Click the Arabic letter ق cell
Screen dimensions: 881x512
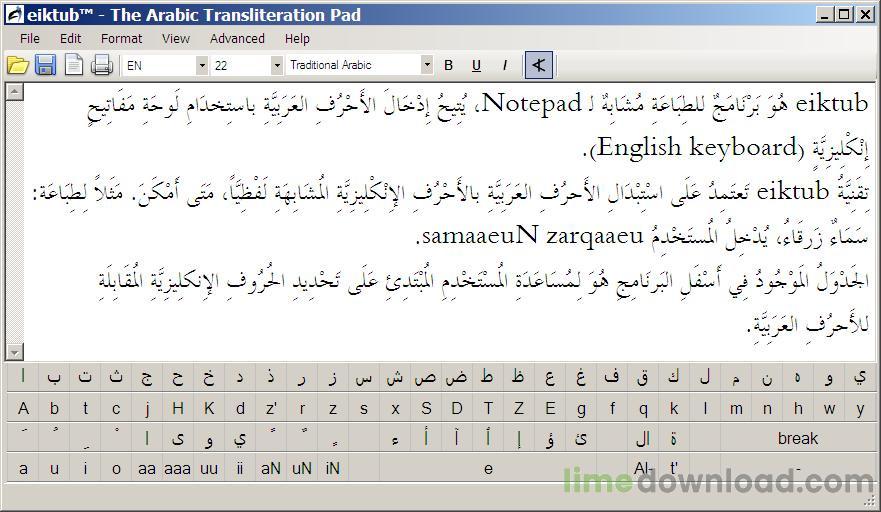[643, 377]
